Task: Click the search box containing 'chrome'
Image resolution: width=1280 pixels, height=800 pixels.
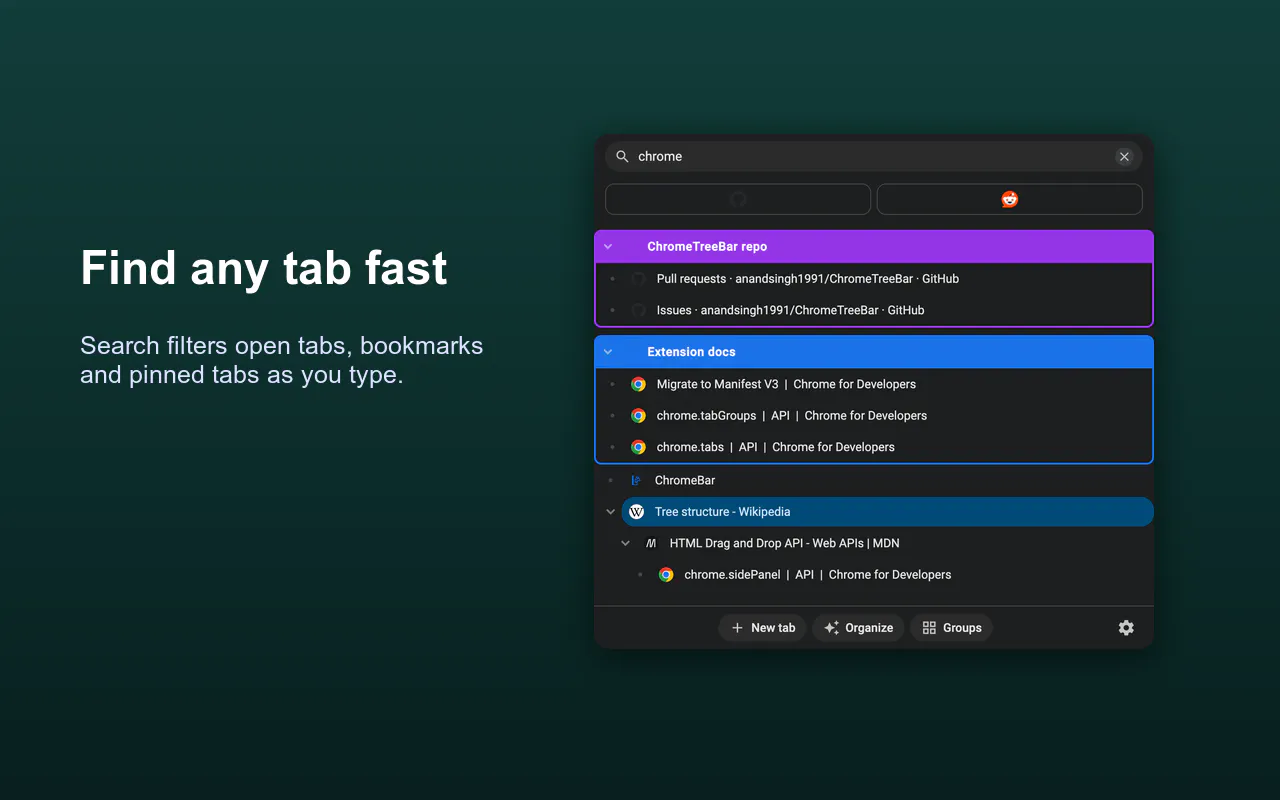Action: (873, 157)
